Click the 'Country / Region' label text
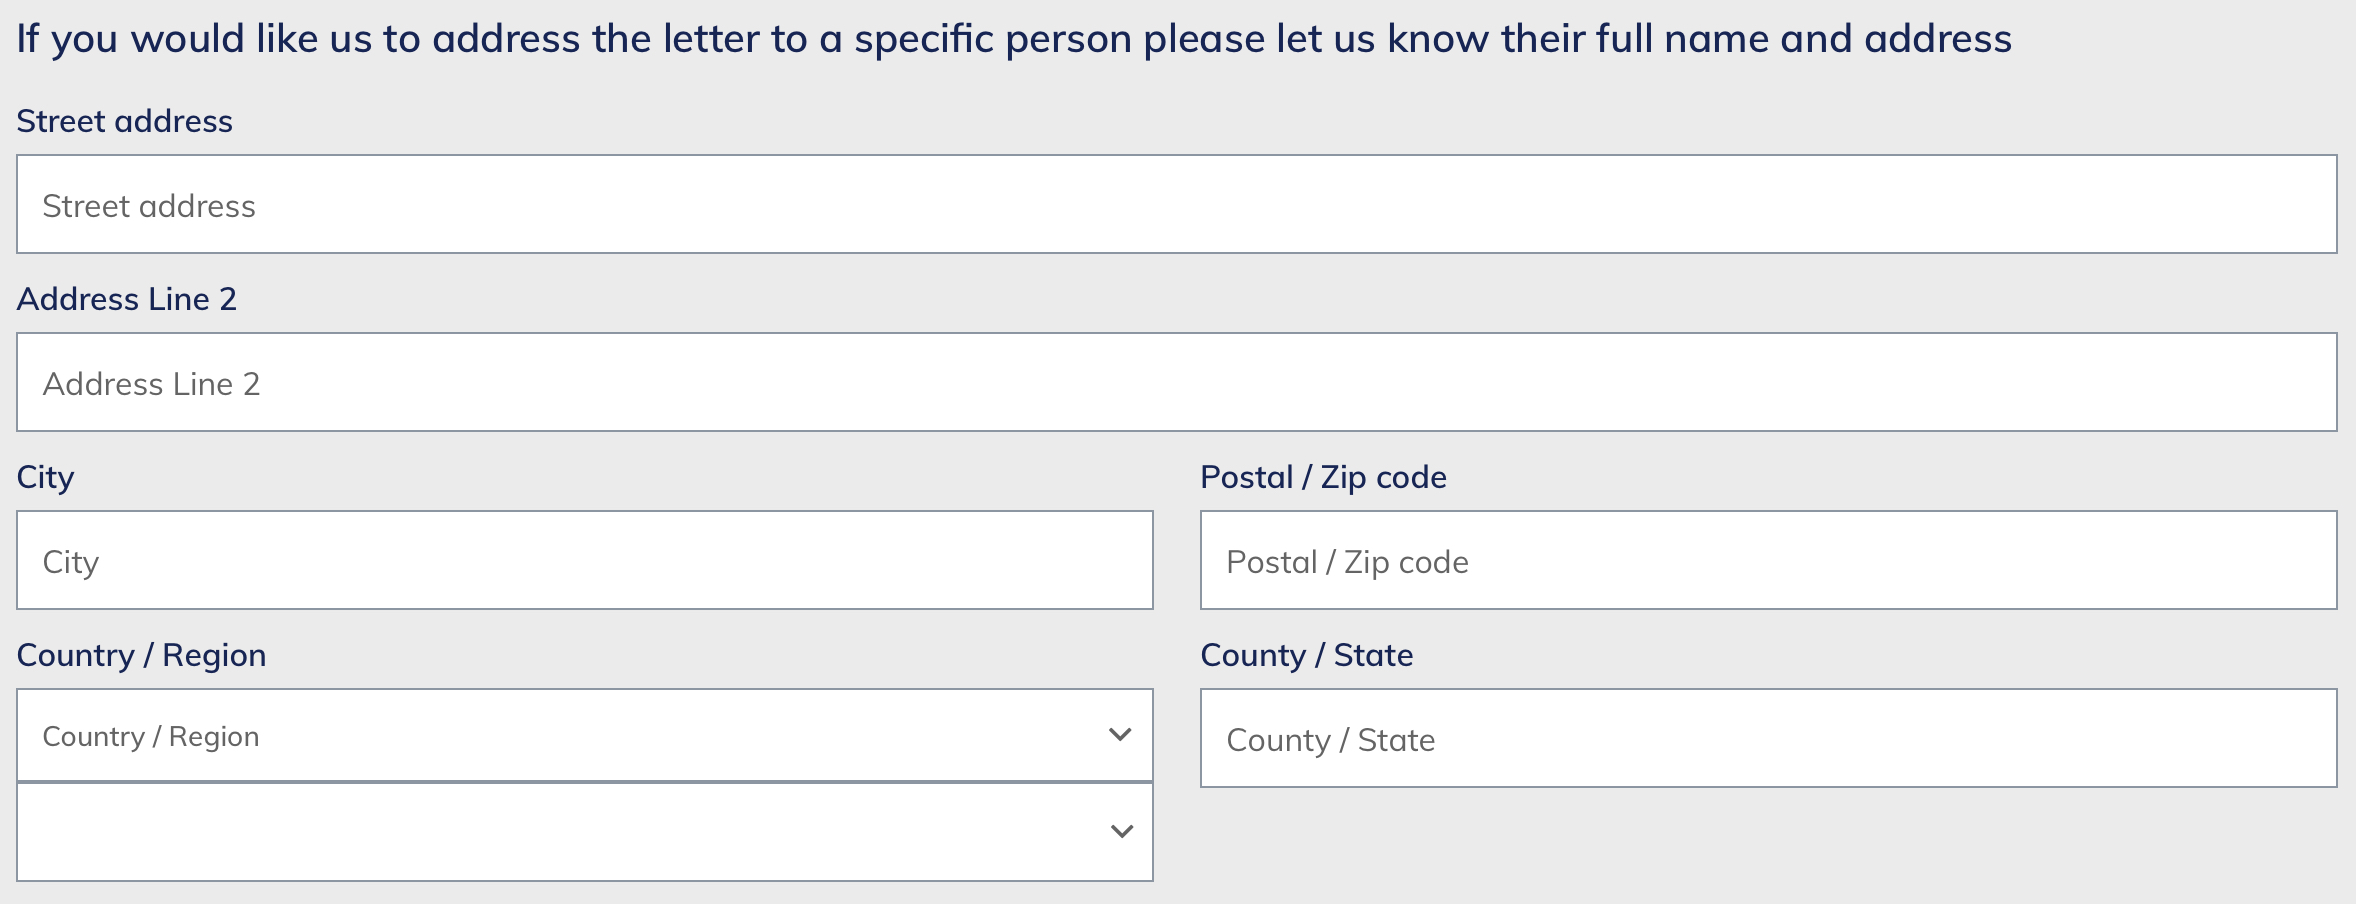The image size is (2356, 904). point(141,655)
